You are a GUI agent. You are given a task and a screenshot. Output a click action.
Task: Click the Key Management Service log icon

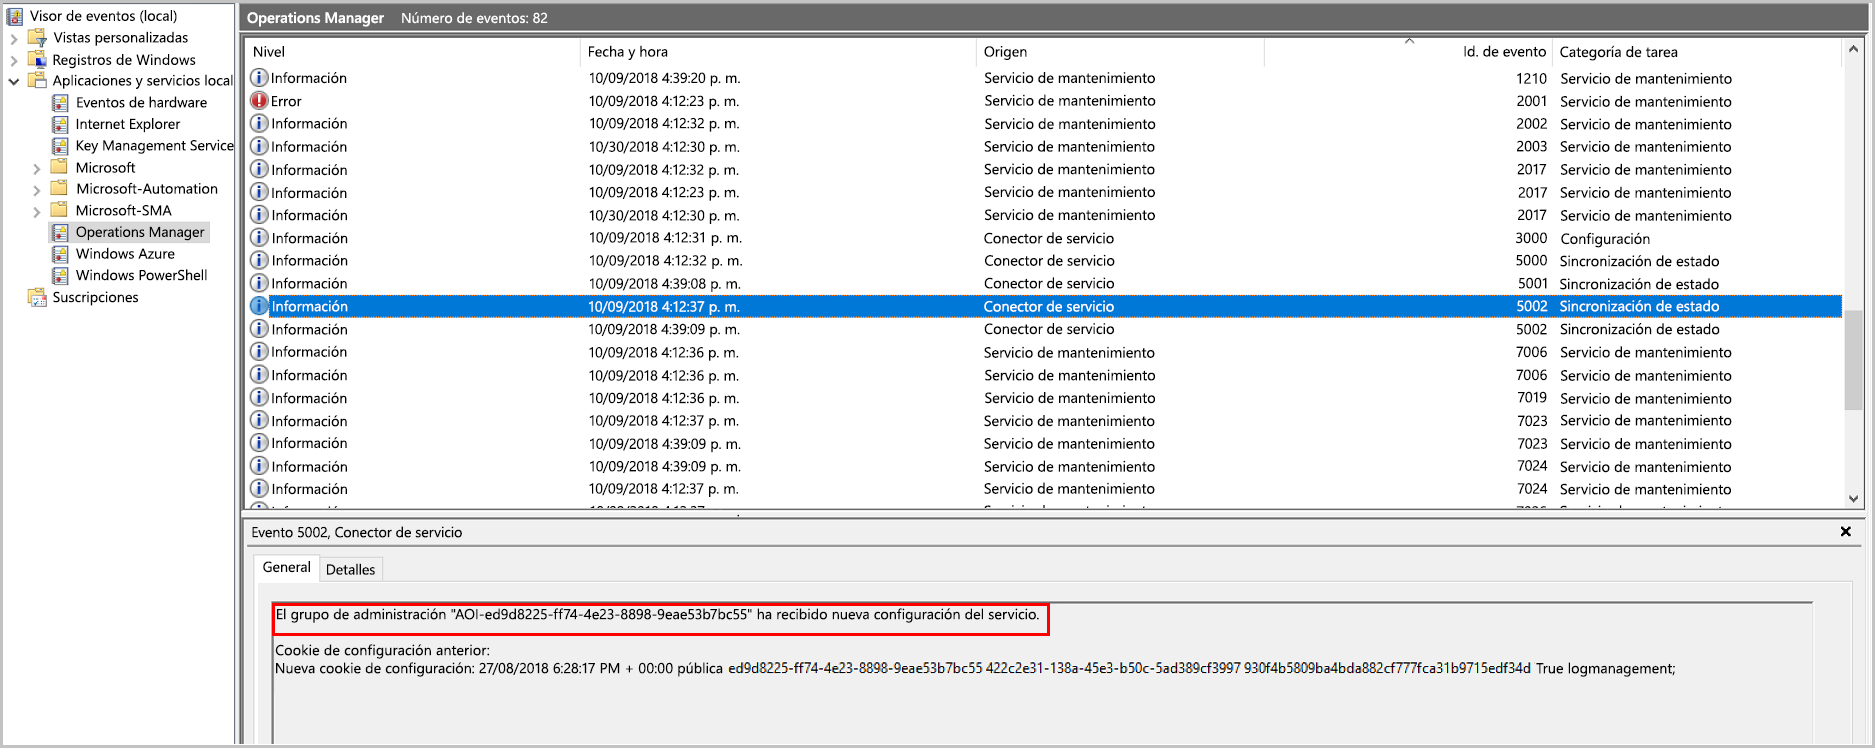60,146
